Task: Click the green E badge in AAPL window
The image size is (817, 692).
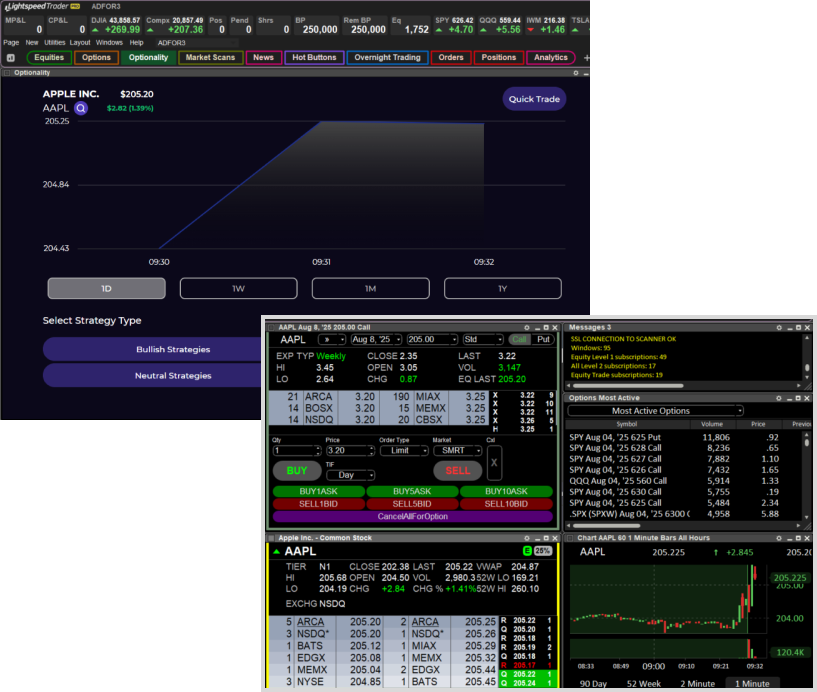Action: [x=527, y=551]
